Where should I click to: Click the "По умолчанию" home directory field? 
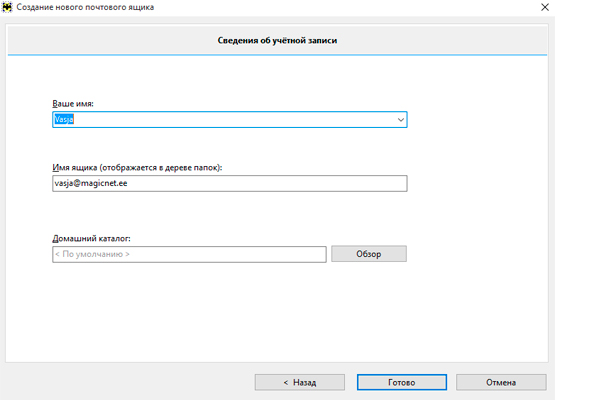189,254
